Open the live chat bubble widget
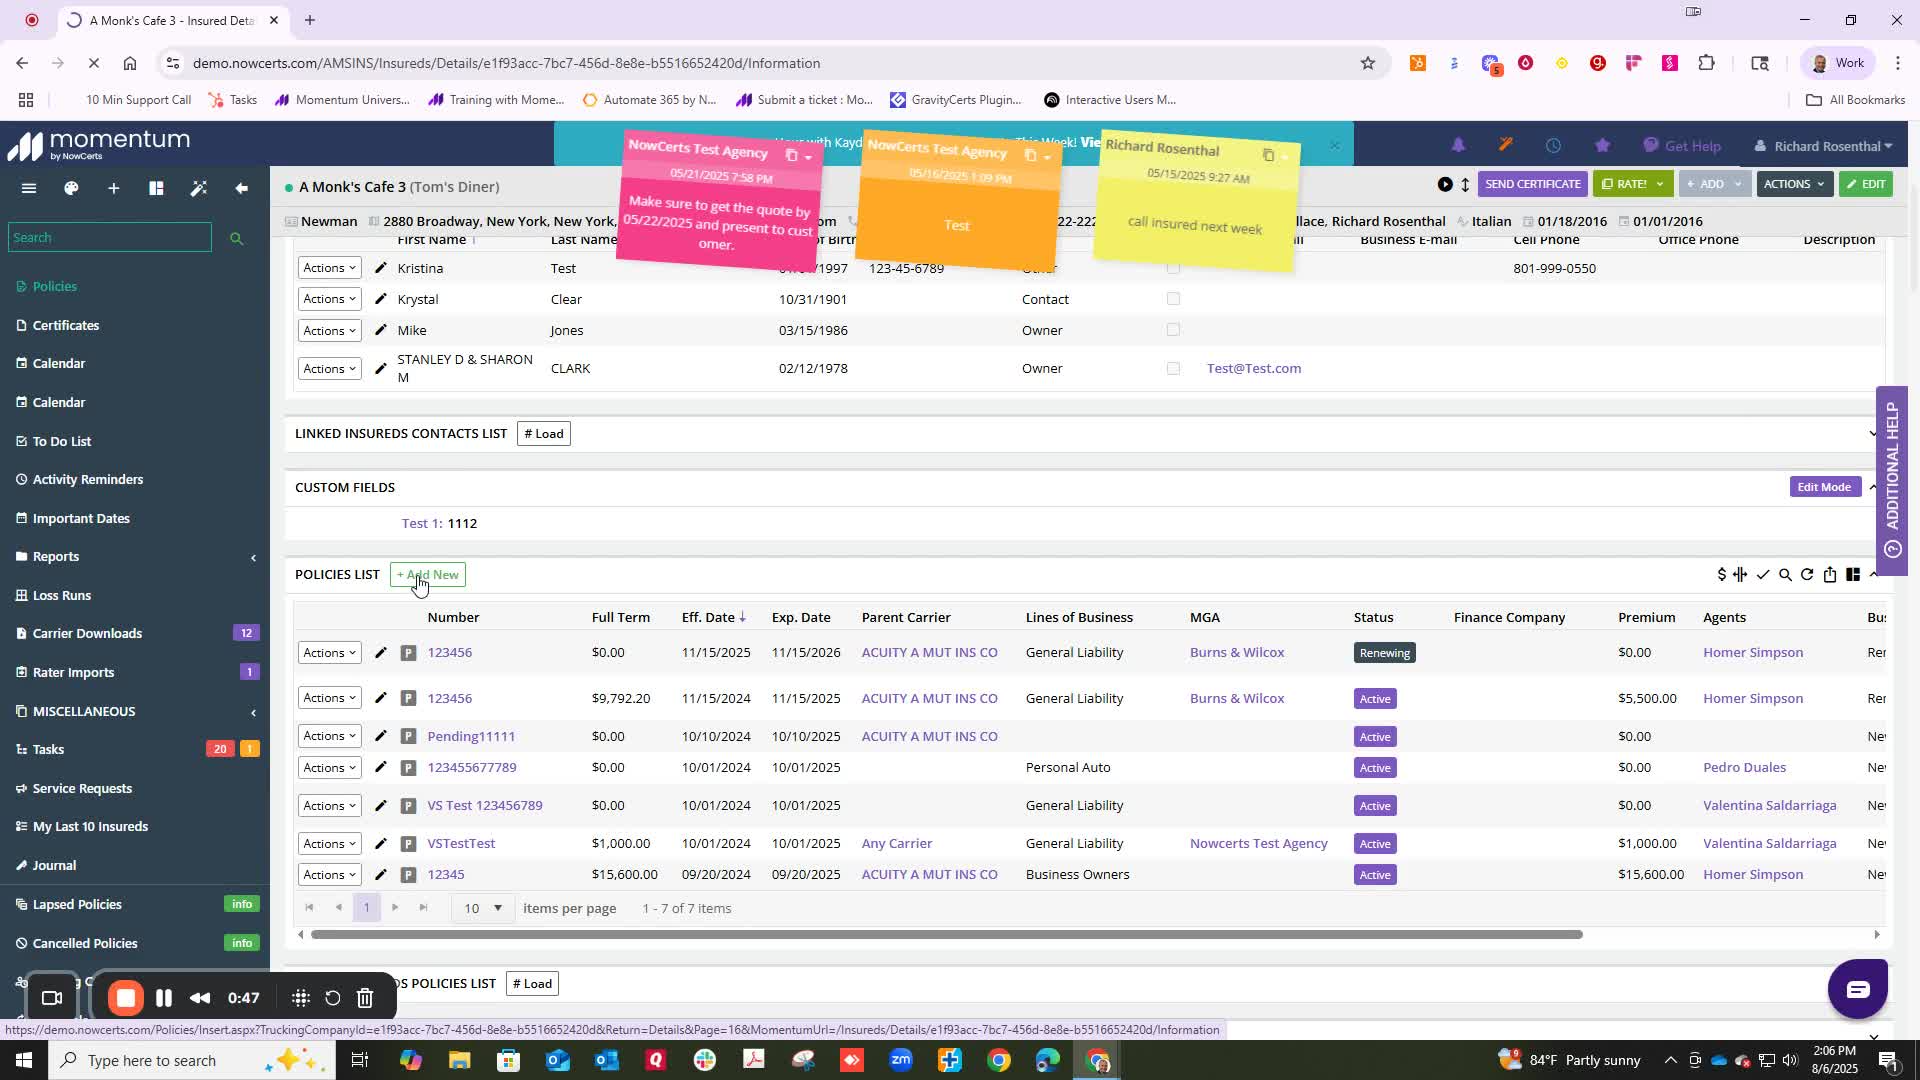 (x=1857, y=989)
